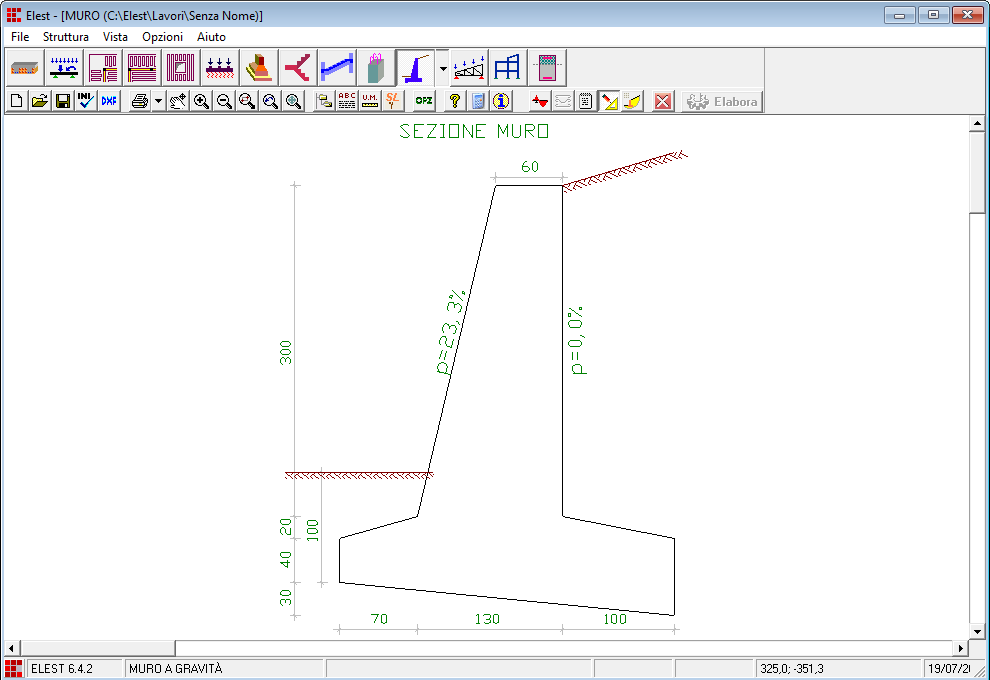Image resolution: width=990 pixels, height=680 pixels.
Task: Click the truss structure icon
Action: (x=469, y=68)
